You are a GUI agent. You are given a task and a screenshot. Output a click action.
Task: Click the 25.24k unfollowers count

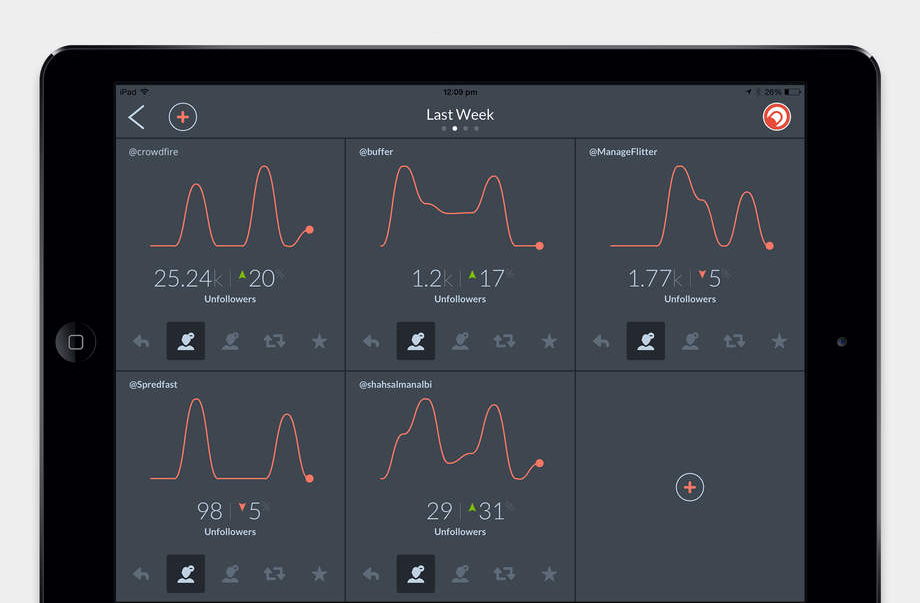coord(188,279)
